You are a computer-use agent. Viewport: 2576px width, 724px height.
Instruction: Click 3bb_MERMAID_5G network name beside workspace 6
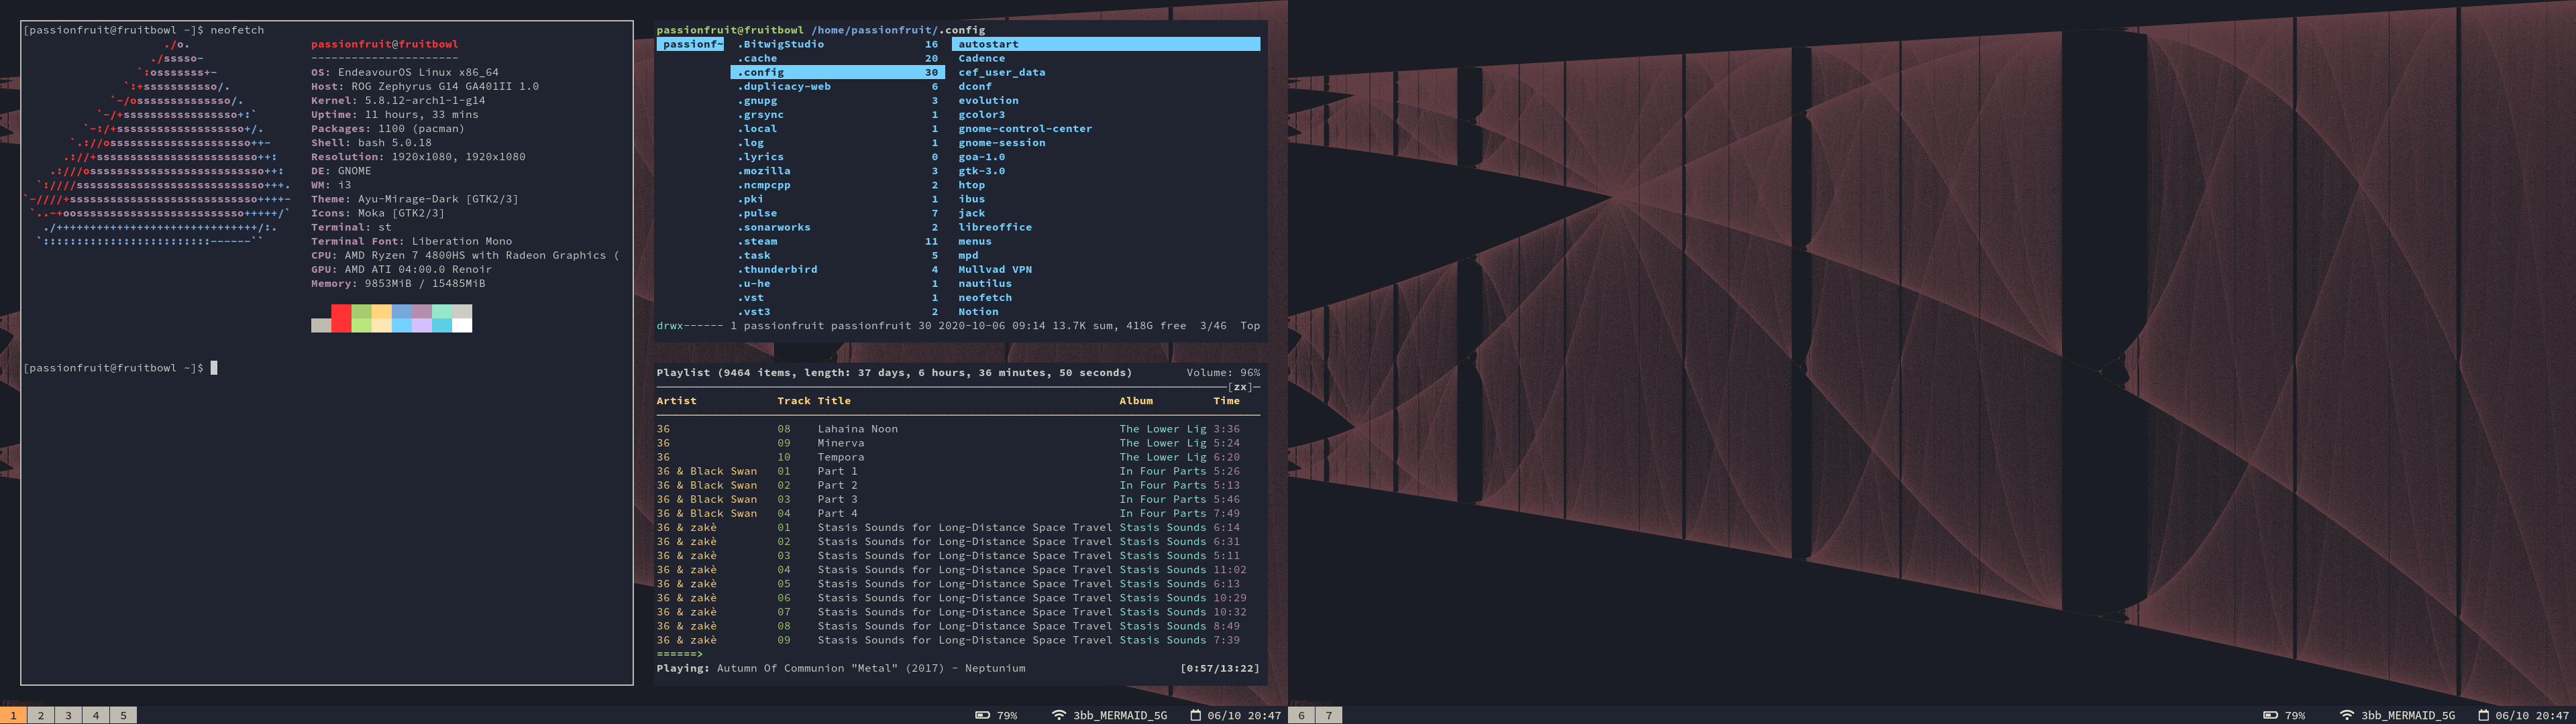[1120, 715]
